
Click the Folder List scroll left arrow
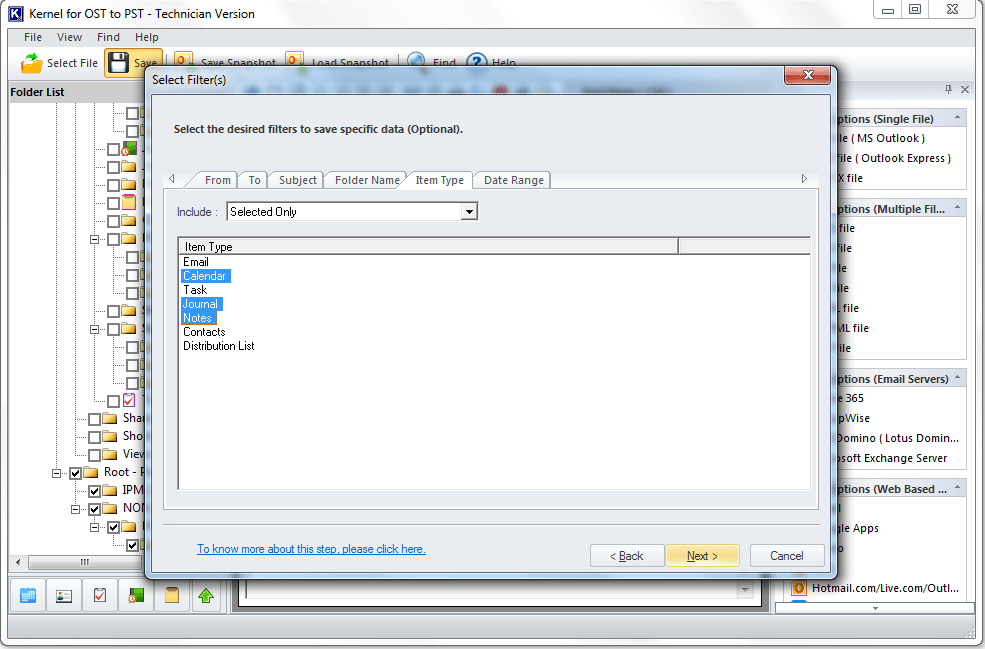[18, 562]
